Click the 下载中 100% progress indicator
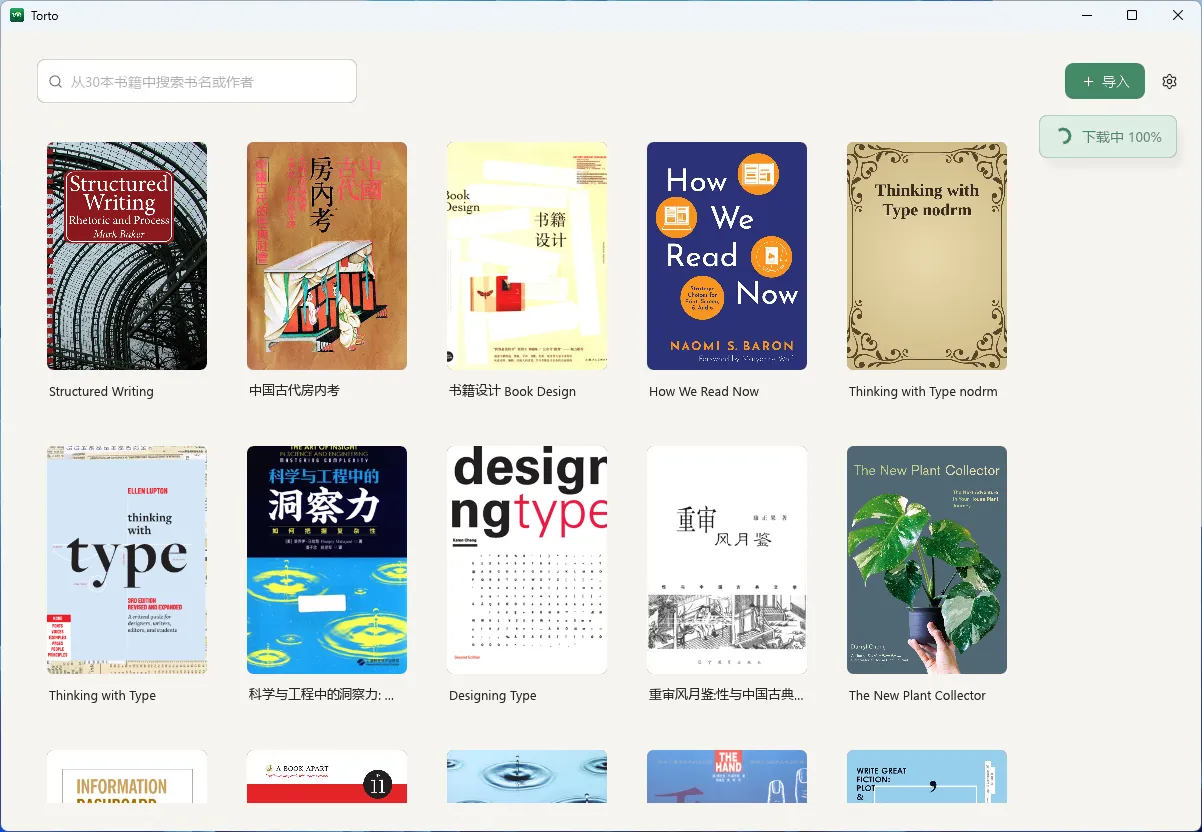The image size is (1202, 832). [x=1108, y=136]
